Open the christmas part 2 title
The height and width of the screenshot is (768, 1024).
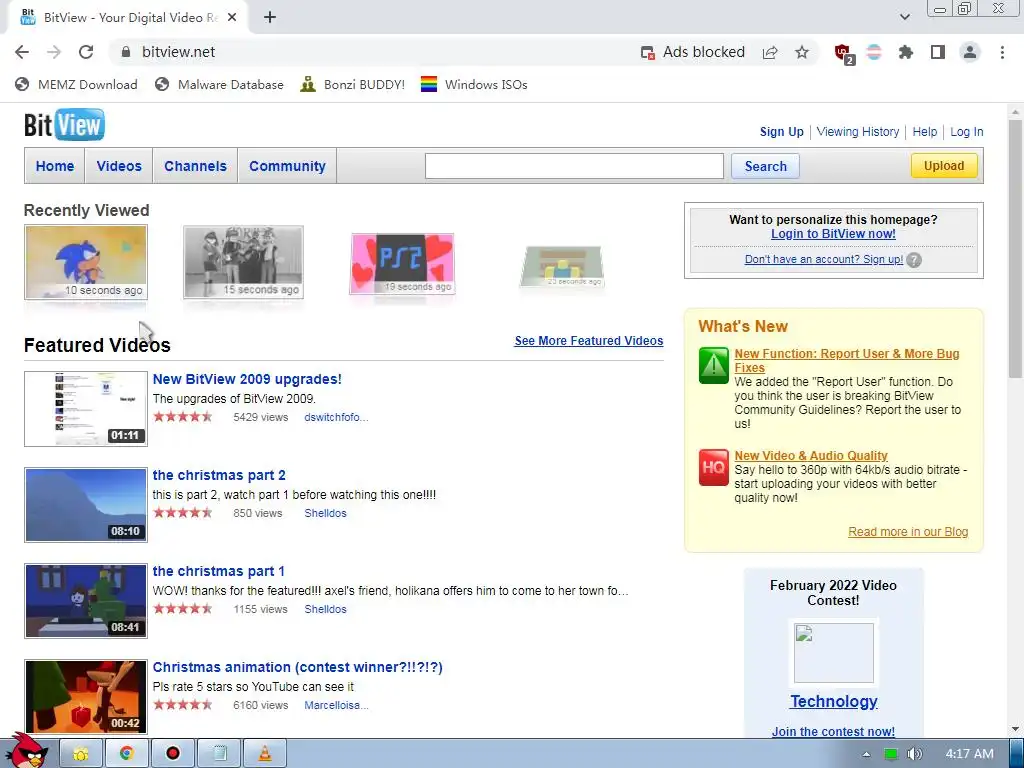click(219, 475)
